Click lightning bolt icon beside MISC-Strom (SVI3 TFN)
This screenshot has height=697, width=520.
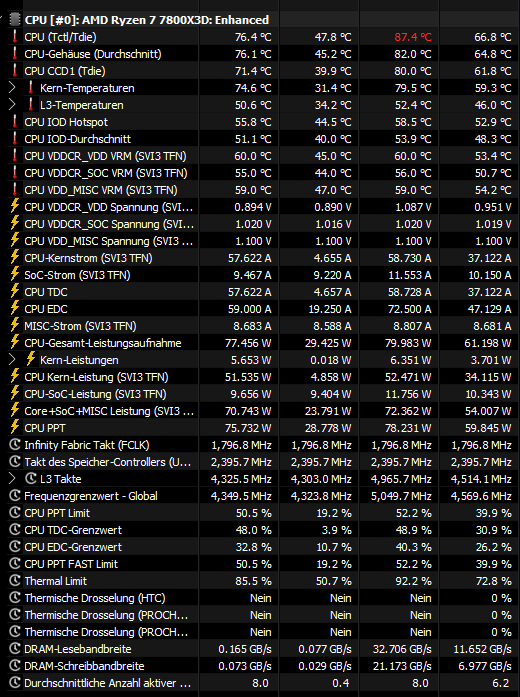[15, 325]
